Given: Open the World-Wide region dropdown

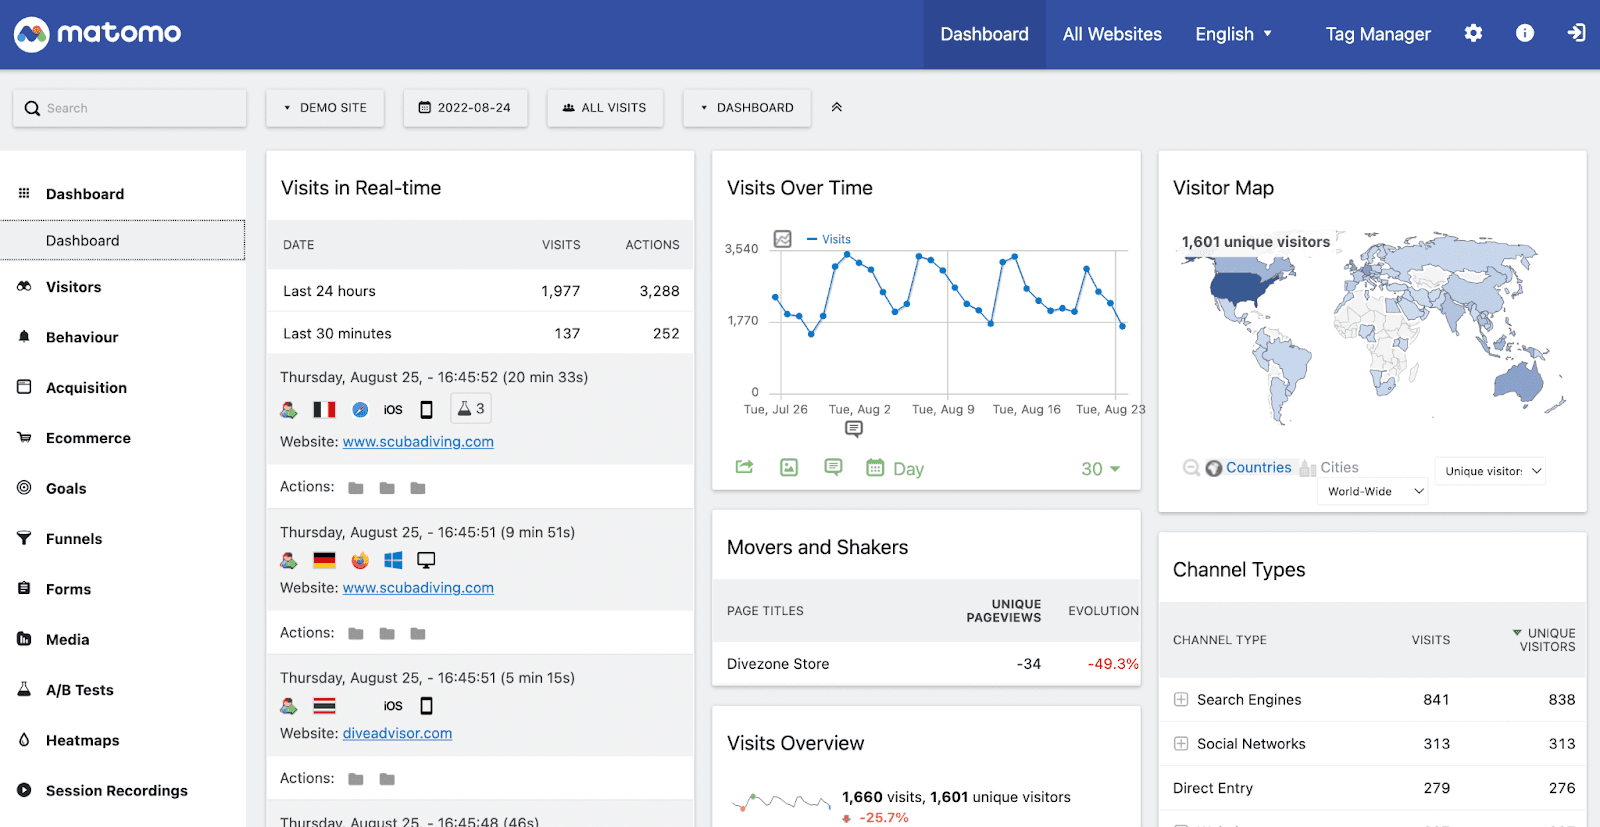Looking at the screenshot, I should point(1373,491).
